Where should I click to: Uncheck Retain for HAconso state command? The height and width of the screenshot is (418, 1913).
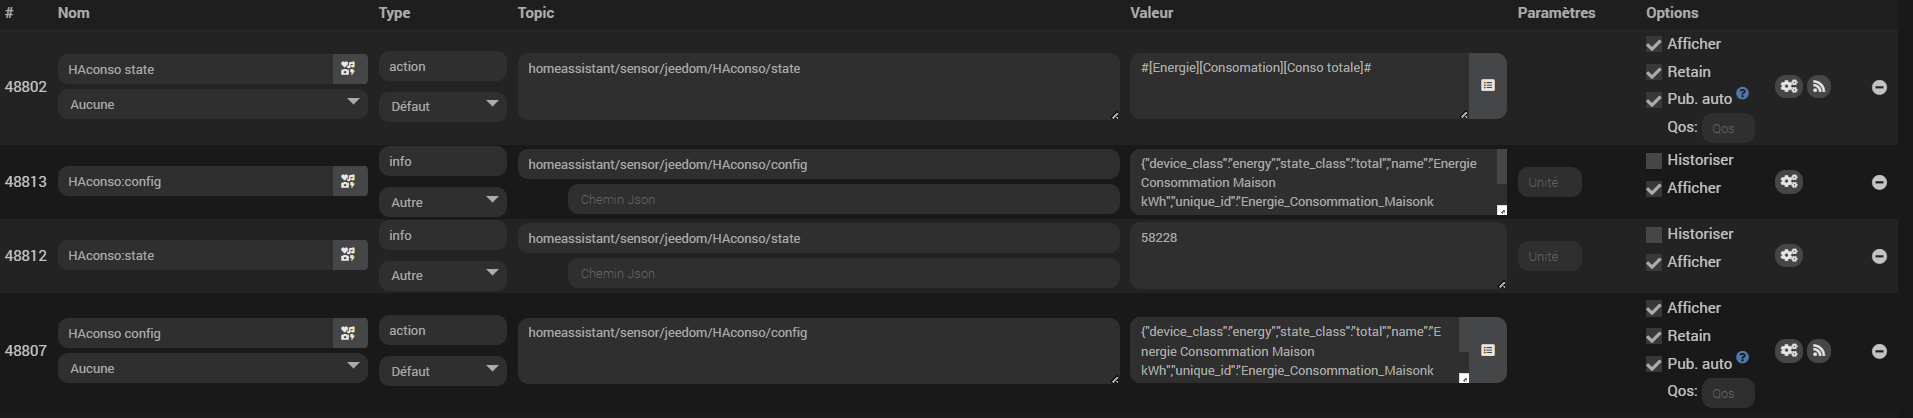coord(1654,72)
